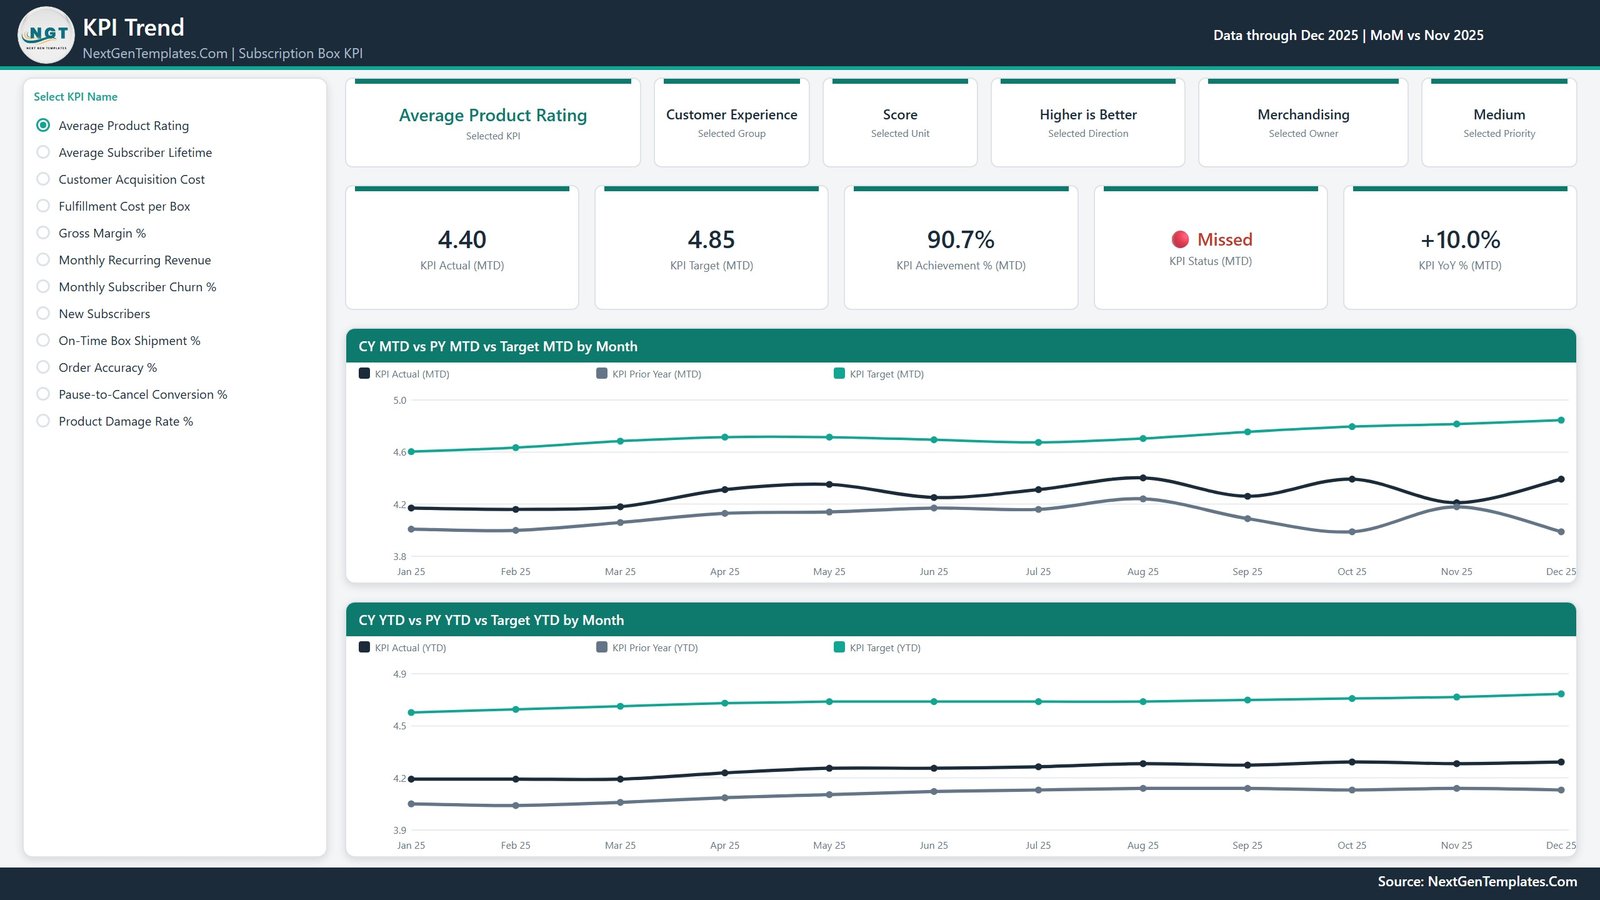Click Aug 25 actual point in MTD chart

1143,478
